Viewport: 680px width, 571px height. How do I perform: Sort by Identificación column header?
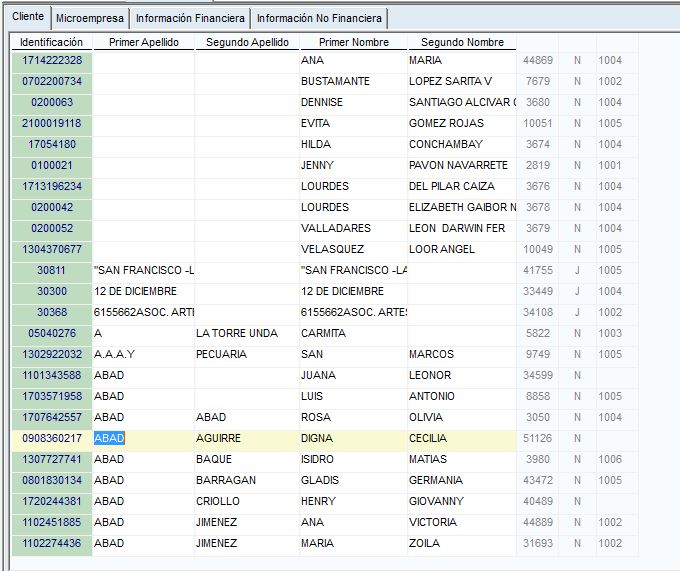(52, 42)
